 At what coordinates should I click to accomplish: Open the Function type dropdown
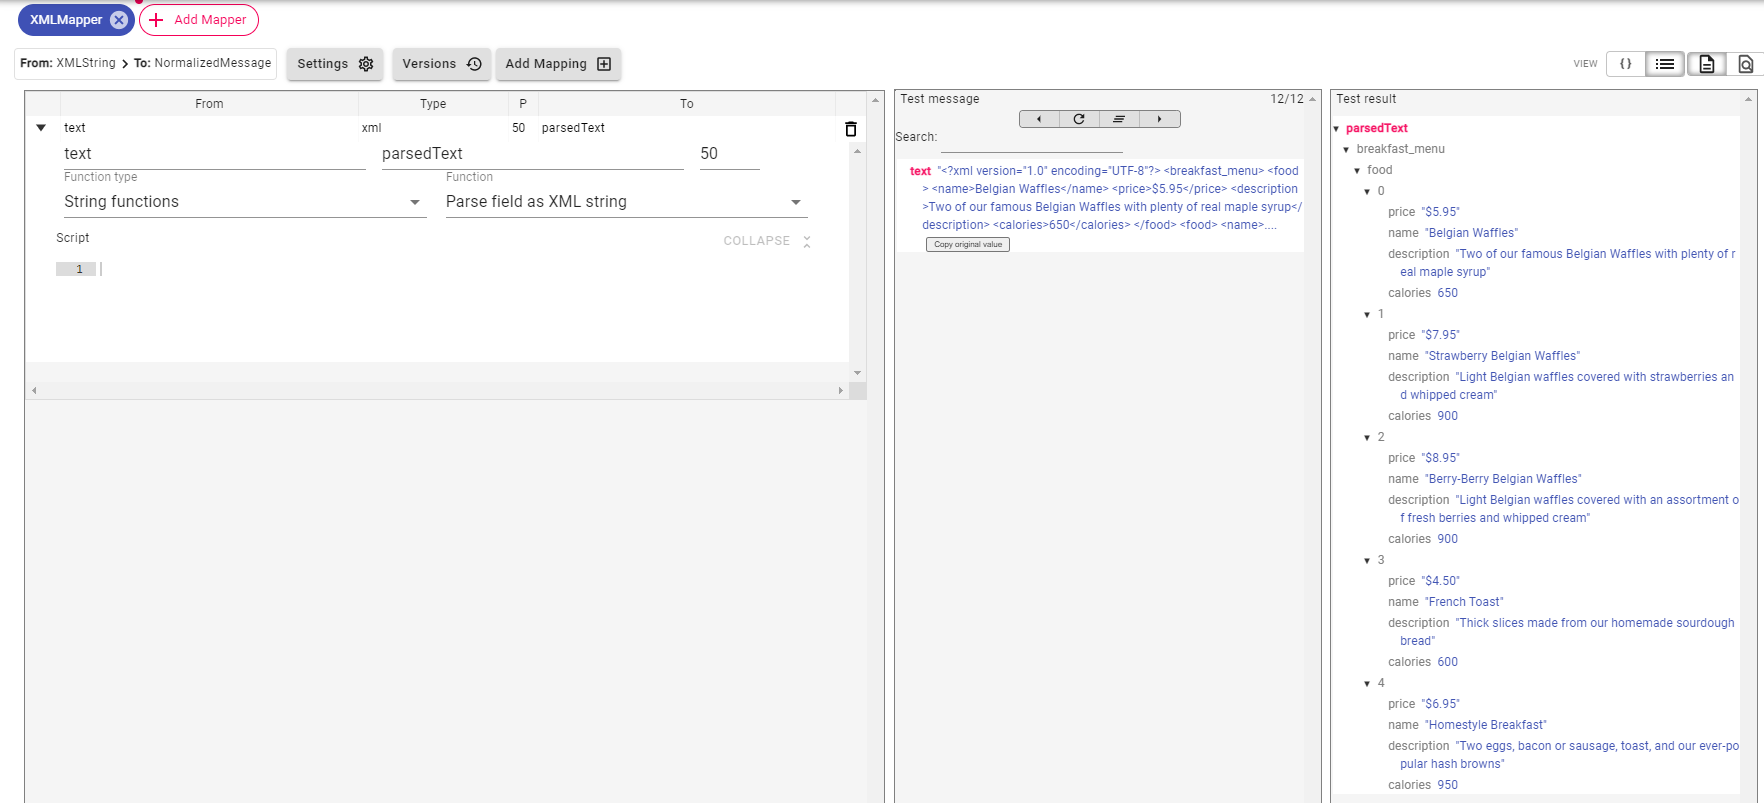click(244, 202)
